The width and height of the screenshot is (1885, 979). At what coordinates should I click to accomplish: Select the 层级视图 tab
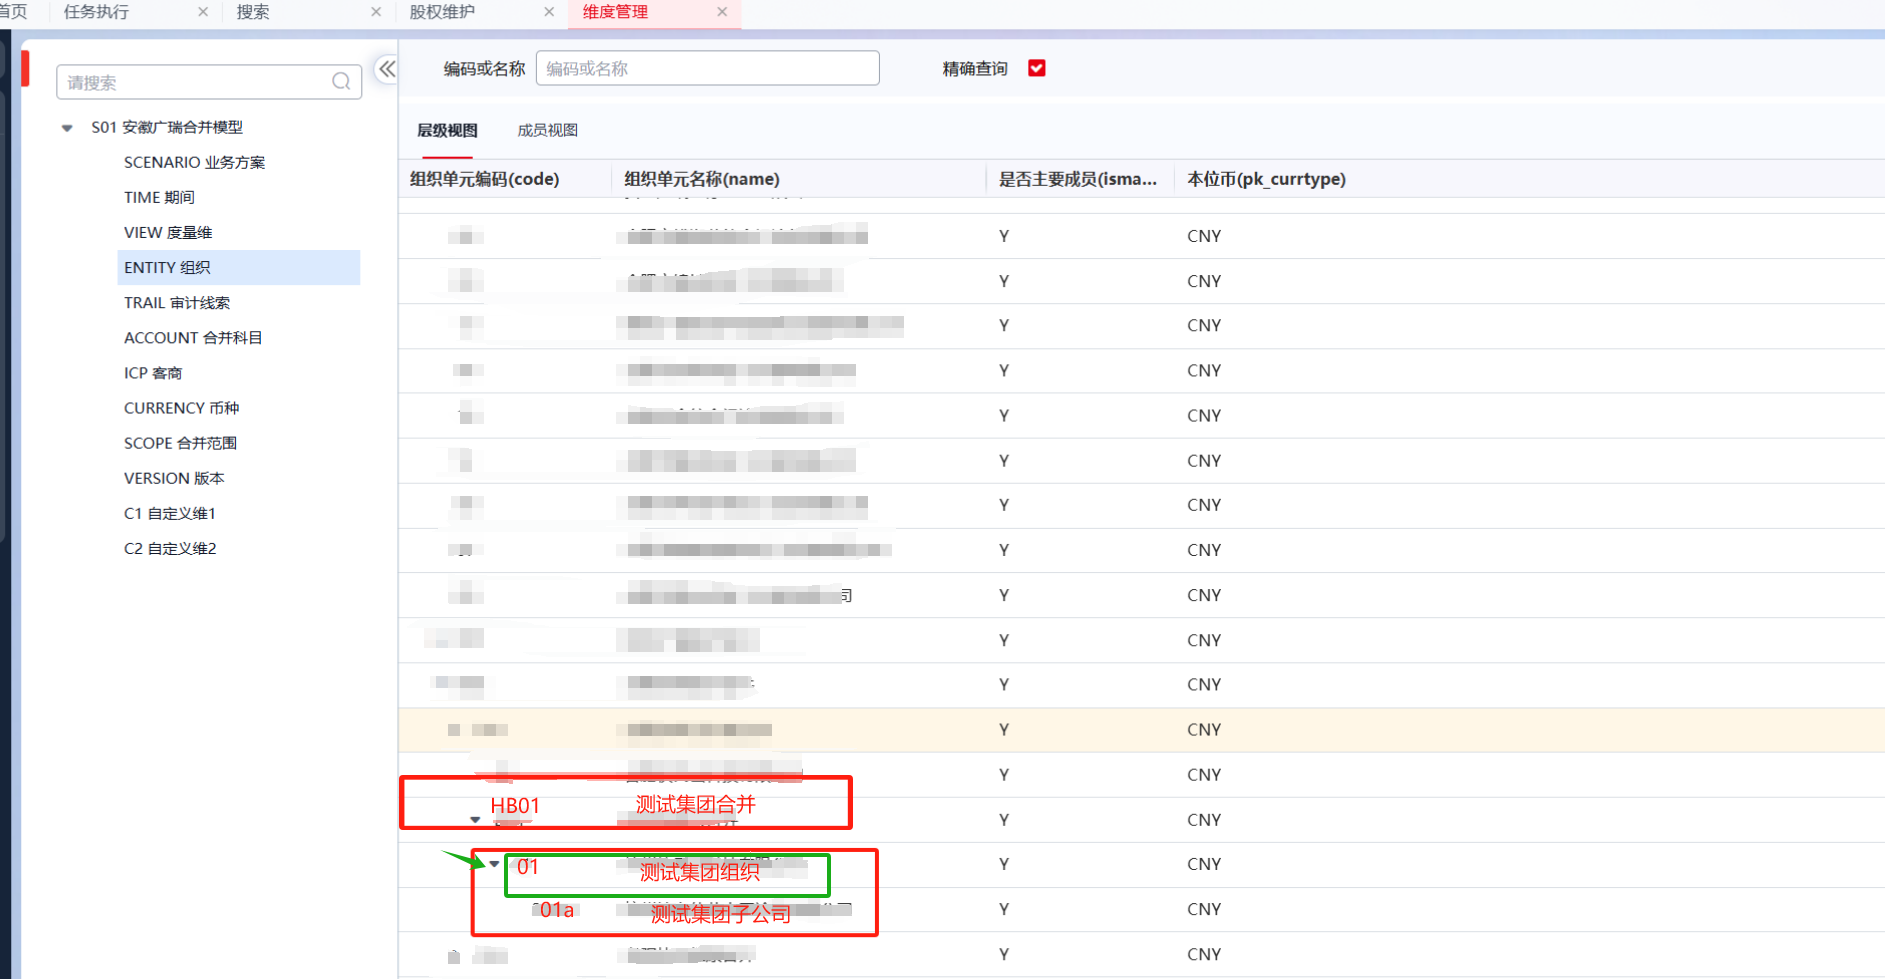pos(447,130)
